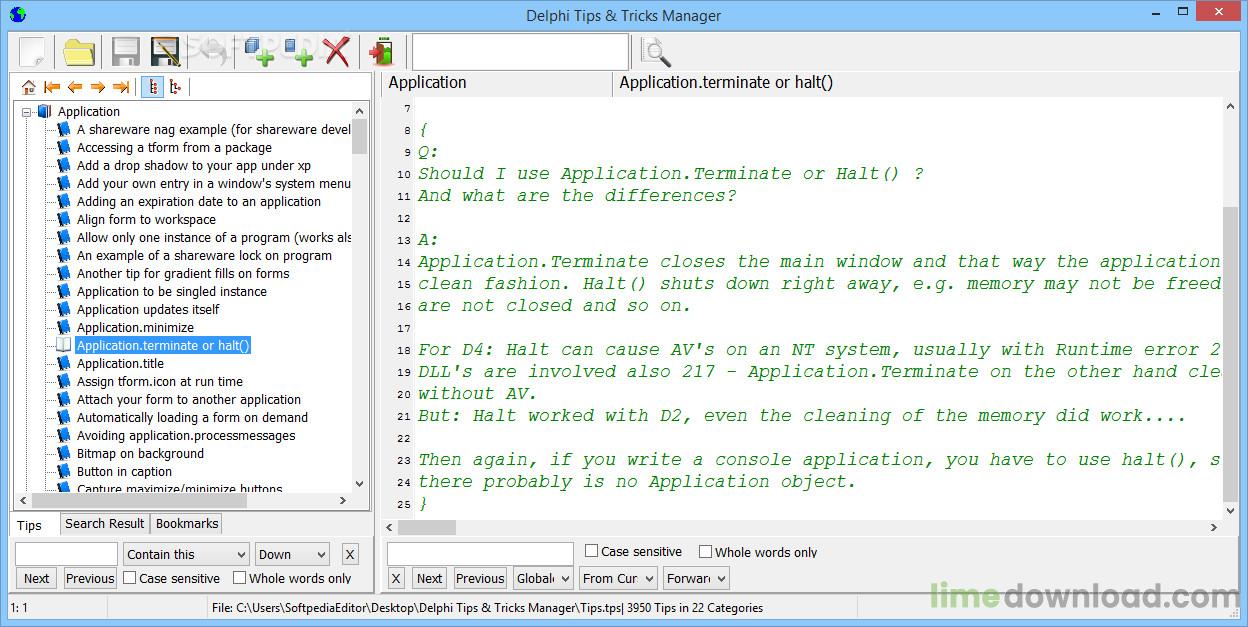Open the Search Result tab
Image resolution: width=1248 pixels, height=627 pixels.
[x=104, y=523]
